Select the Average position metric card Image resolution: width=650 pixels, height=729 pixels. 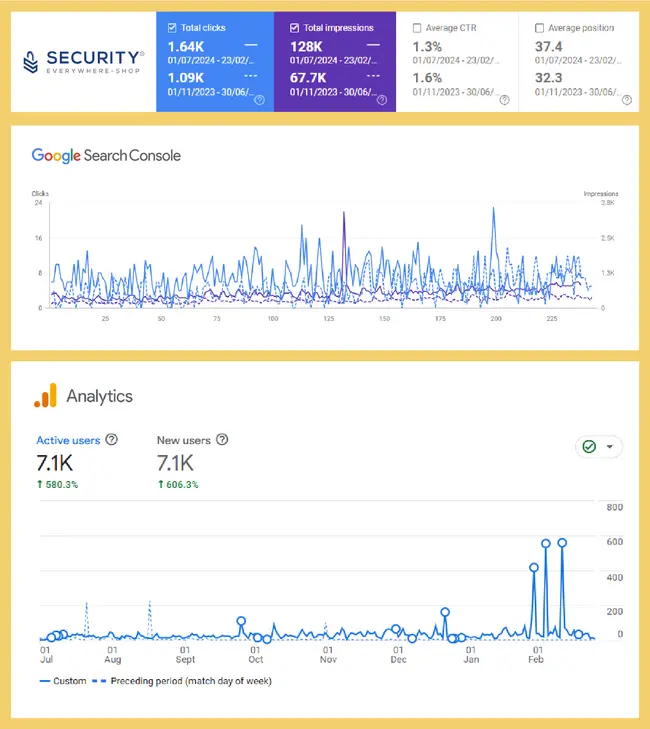[579, 62]
